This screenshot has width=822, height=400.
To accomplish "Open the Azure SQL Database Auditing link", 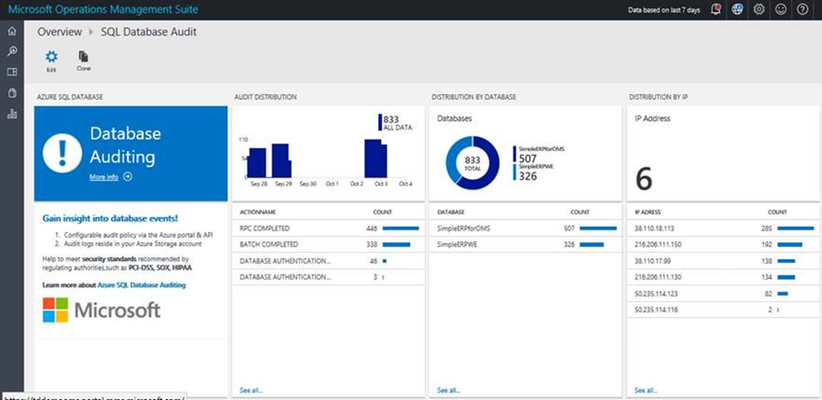I will point(142,285).
